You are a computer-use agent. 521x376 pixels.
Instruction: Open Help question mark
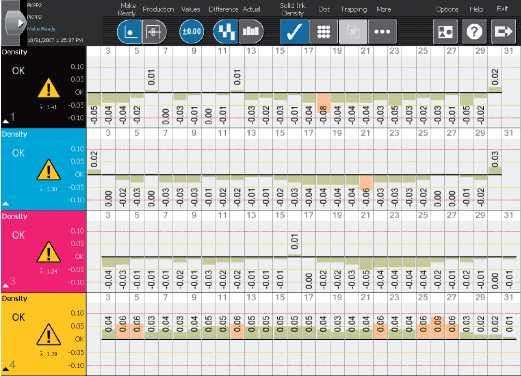coord(474,32)
